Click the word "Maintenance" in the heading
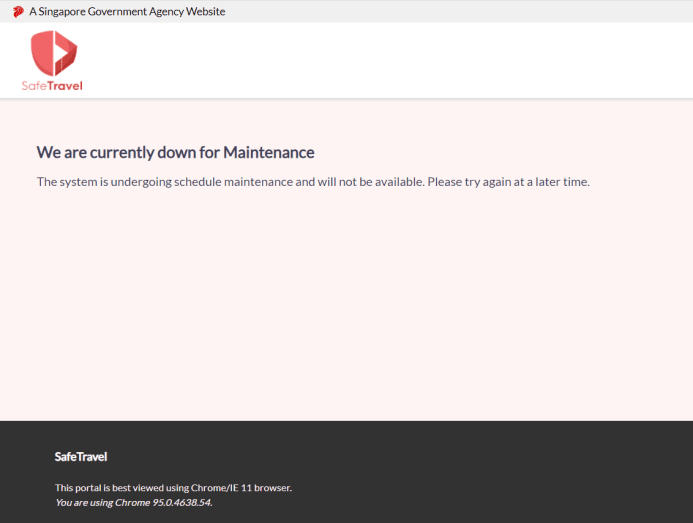The image size is (693, 523). [268, 152]
